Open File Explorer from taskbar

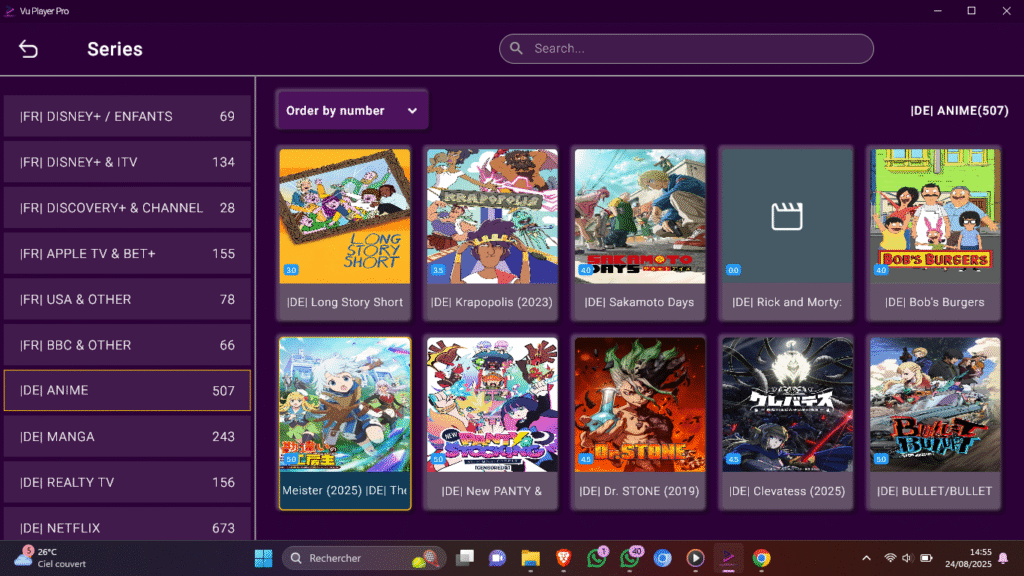click(x=530, y=558)
